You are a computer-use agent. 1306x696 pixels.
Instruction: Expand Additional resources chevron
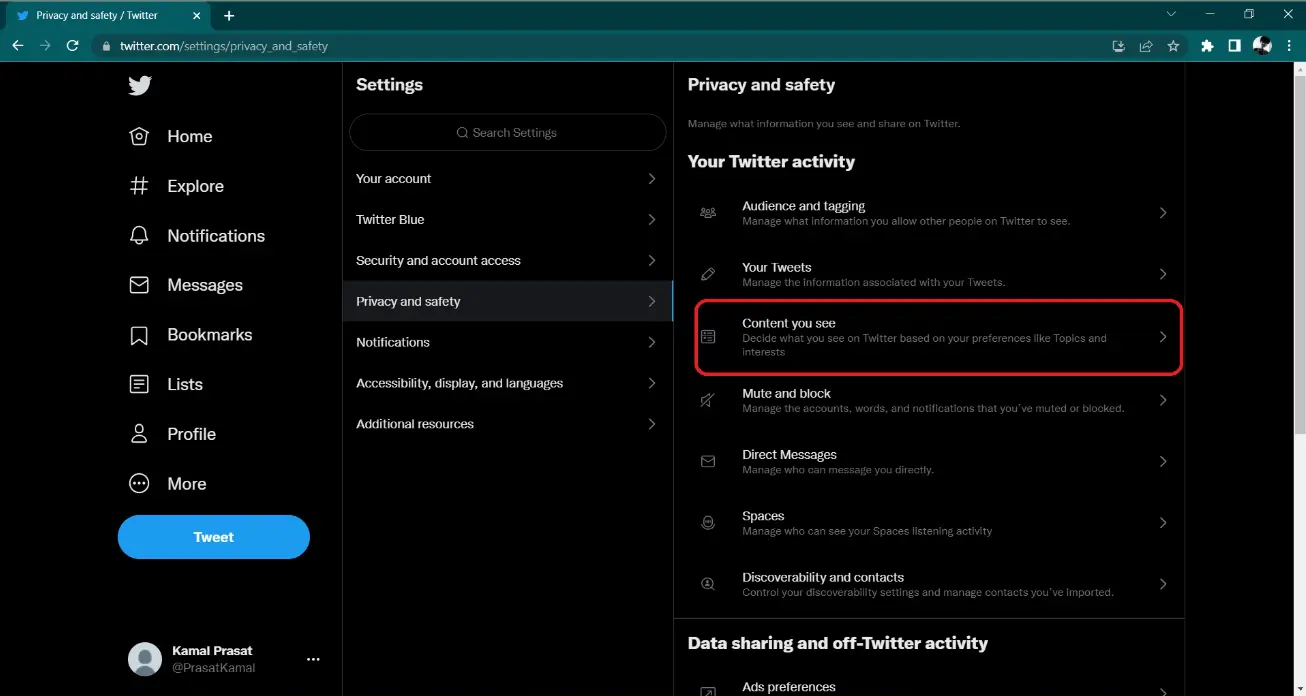point(652,424)
